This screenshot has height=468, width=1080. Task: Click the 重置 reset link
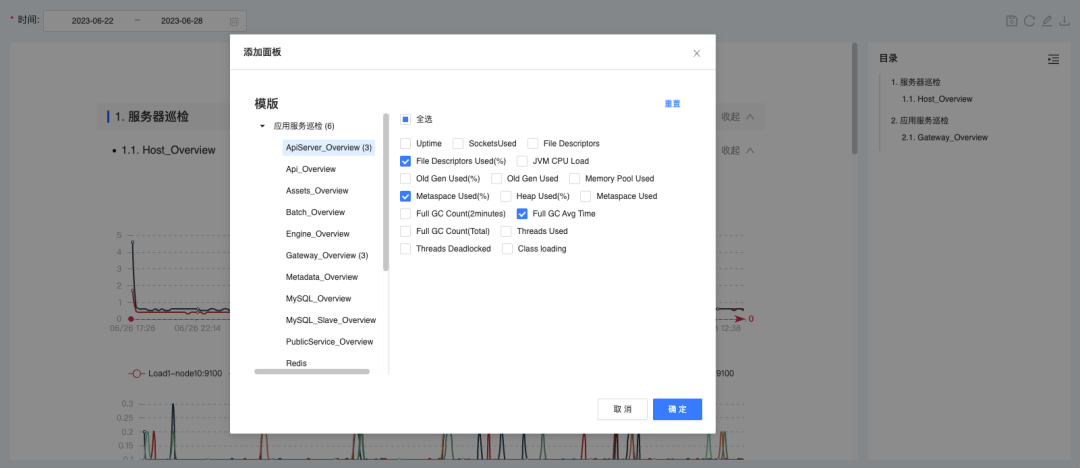672,103
